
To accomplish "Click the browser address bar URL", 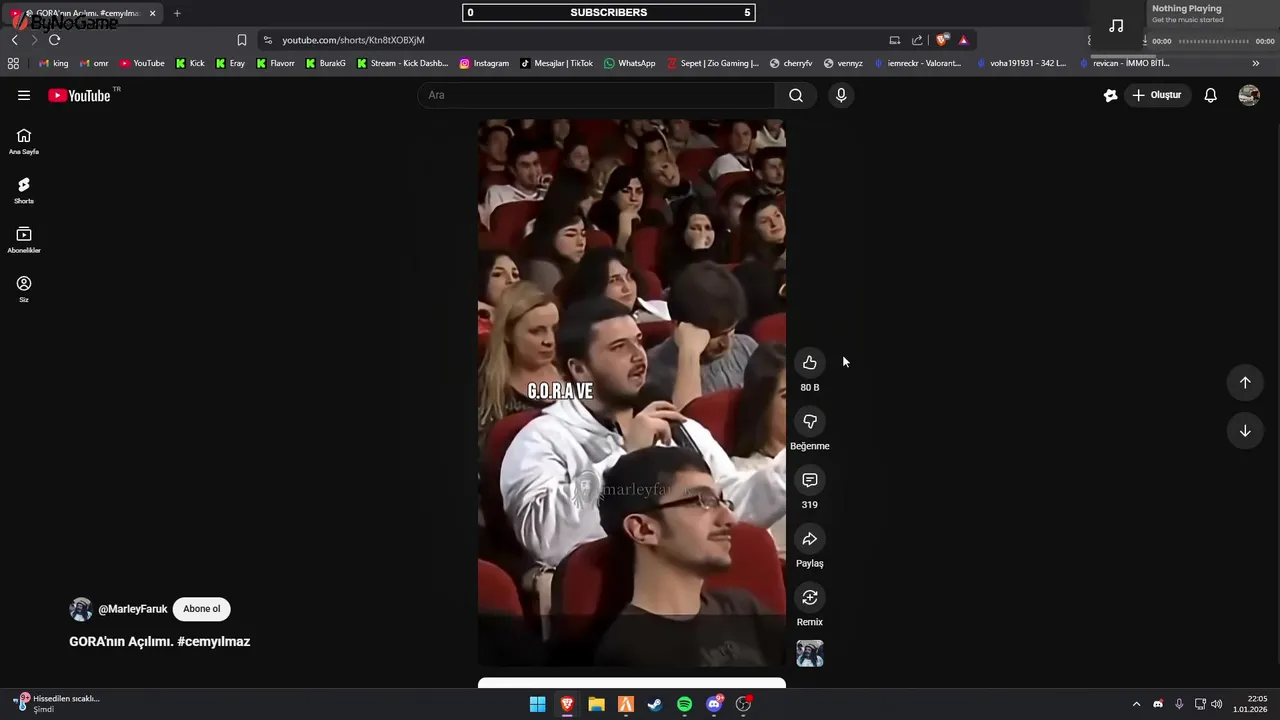I will (x=353, y=40).
